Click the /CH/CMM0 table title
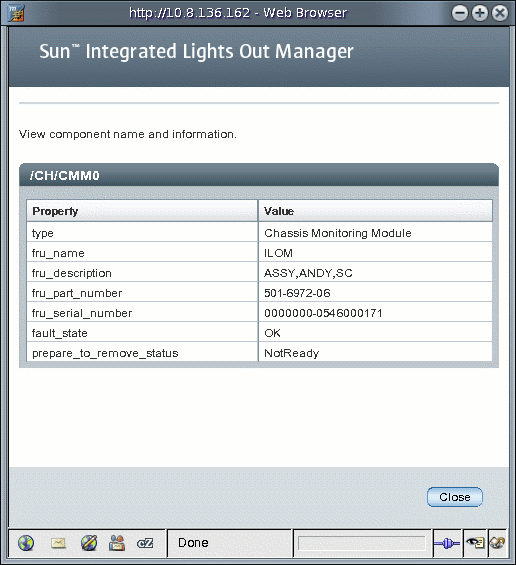The height and width of the screenshot is (565, 516). coord(65,175)
